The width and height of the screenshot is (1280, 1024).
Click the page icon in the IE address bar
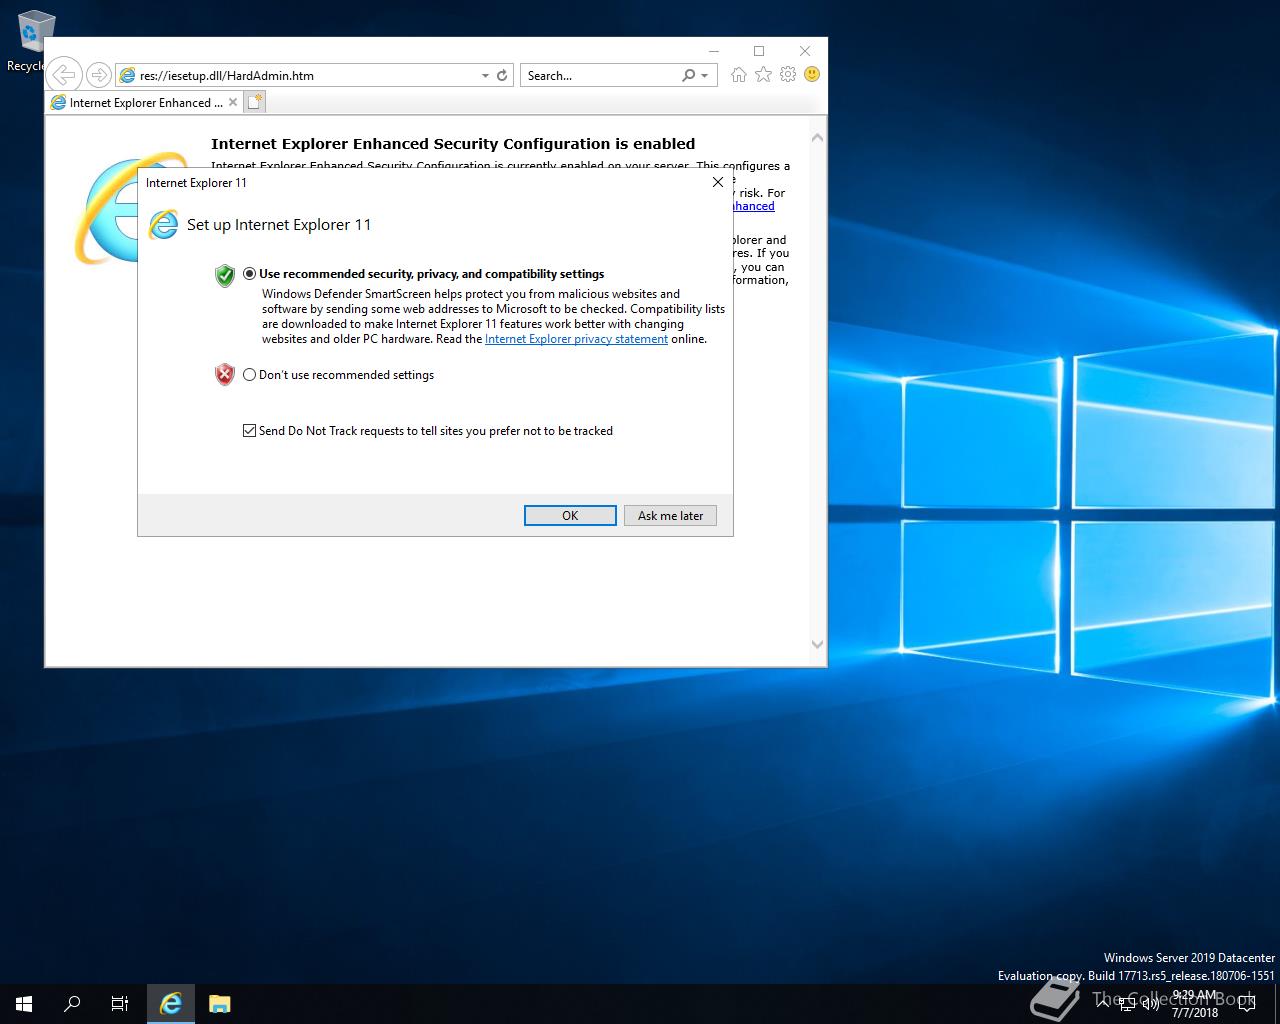click(127, 75)
